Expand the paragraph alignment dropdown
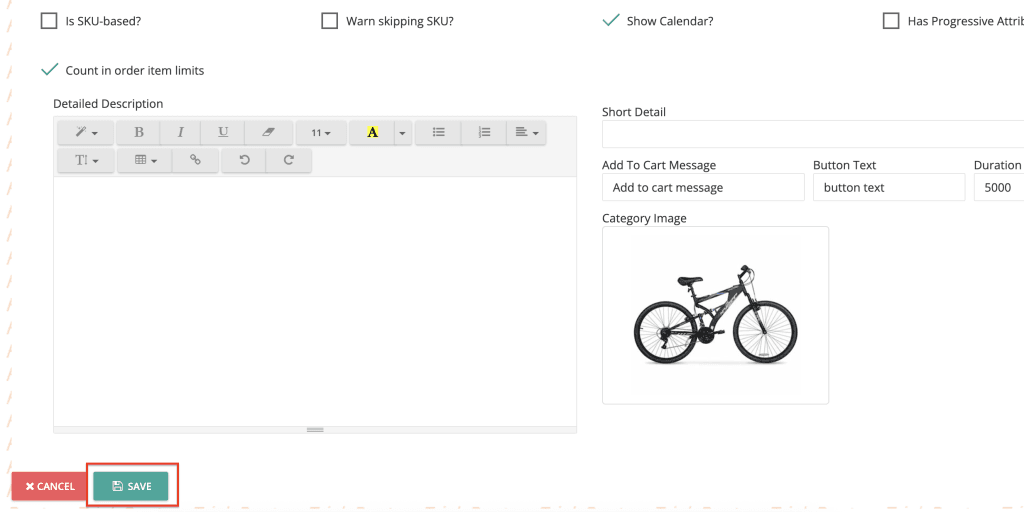Screen dimensions: 1024x512 coord(526,132)
